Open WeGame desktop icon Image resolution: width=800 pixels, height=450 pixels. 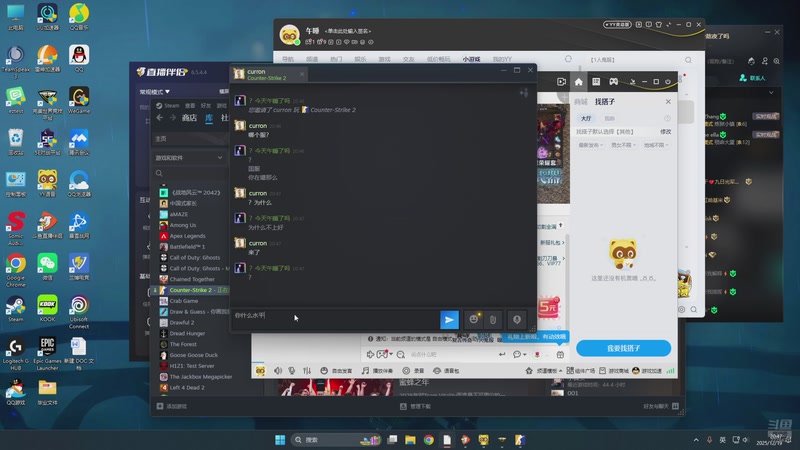(x=79, y=101)
